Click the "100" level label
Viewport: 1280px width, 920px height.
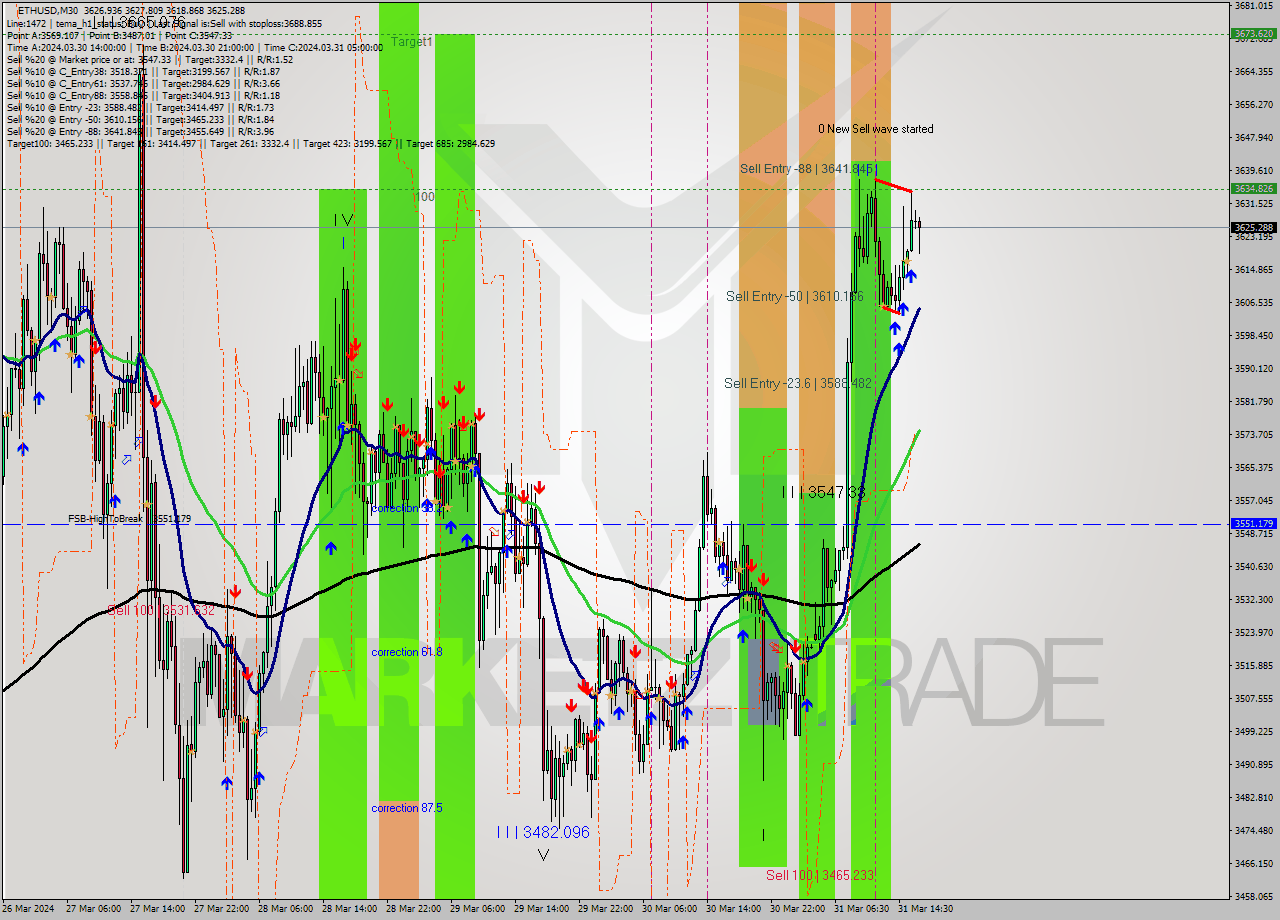pyautogui.click(x=425, y=197)
